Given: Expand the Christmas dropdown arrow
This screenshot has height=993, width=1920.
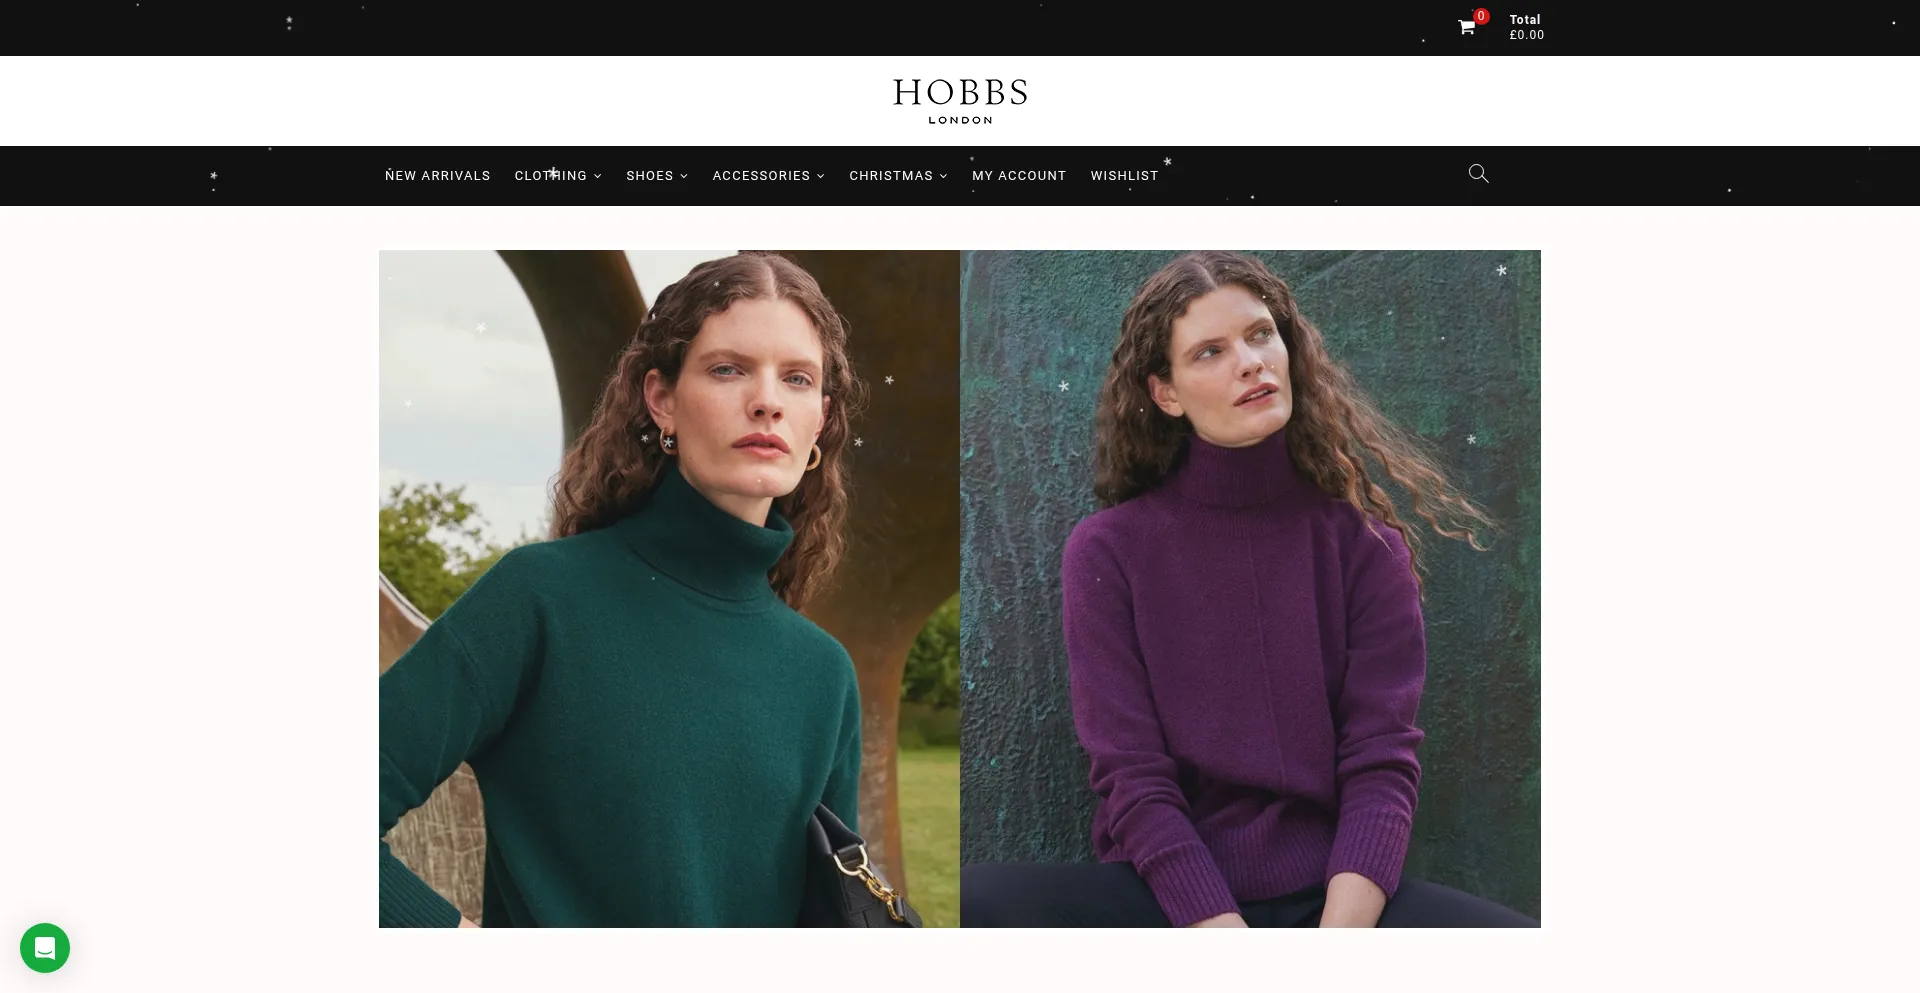Looking at the screenshot, I should click(943, 176).
